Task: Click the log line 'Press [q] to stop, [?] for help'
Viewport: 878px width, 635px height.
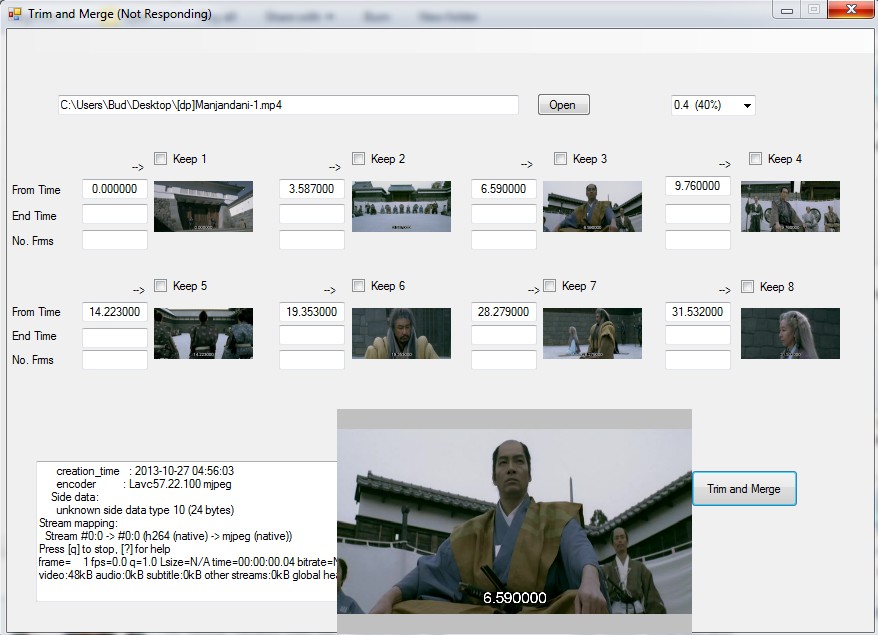Action: 105,549
